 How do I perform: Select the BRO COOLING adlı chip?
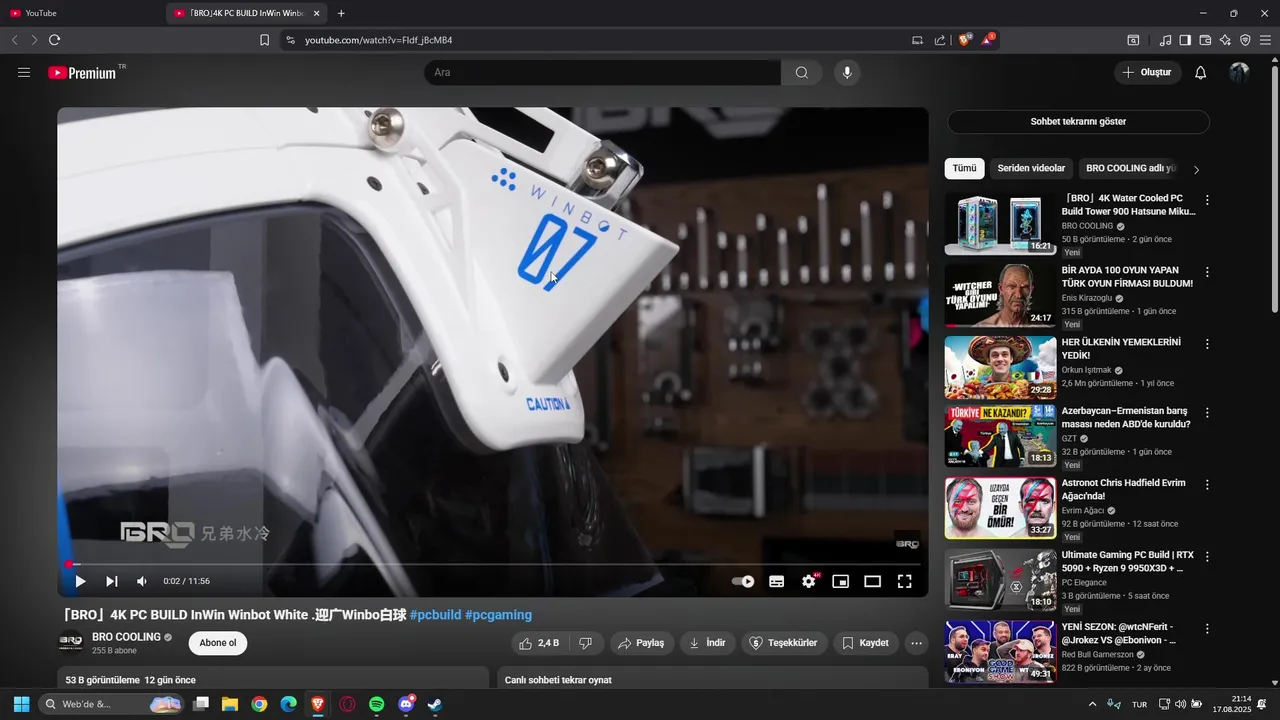(1131, 169)
